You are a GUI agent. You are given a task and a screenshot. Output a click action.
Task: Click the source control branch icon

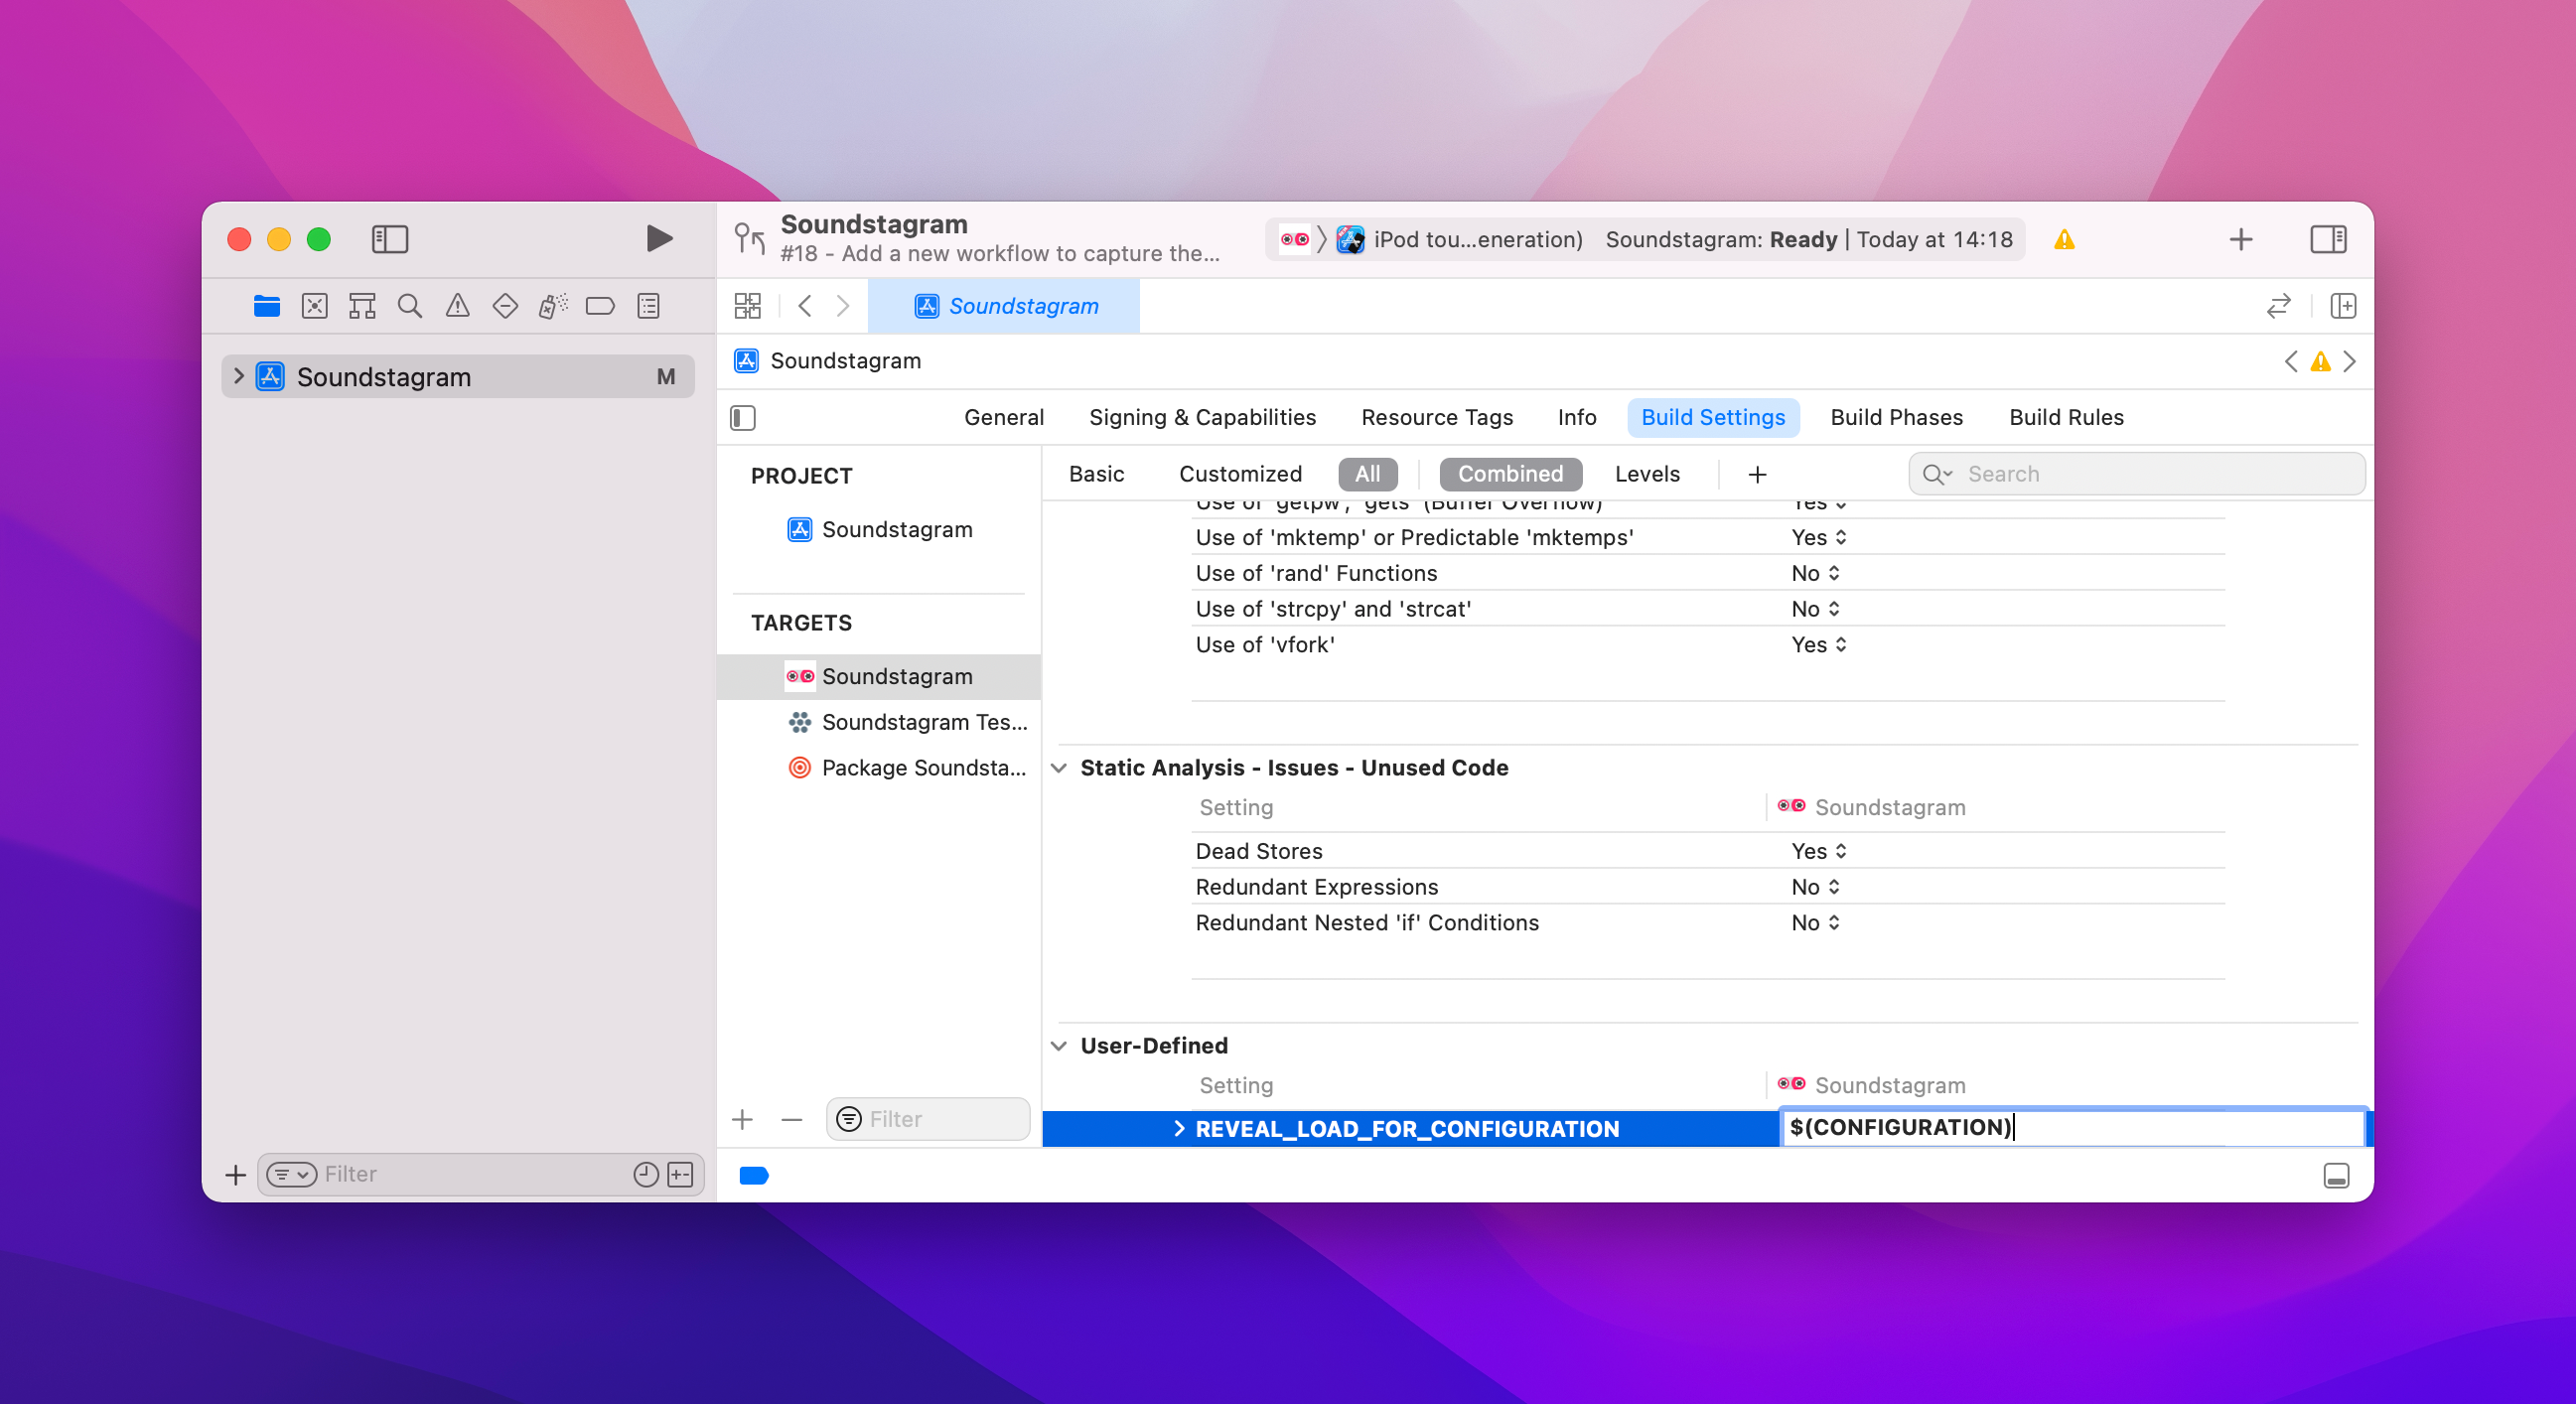[x=750, y=239]
